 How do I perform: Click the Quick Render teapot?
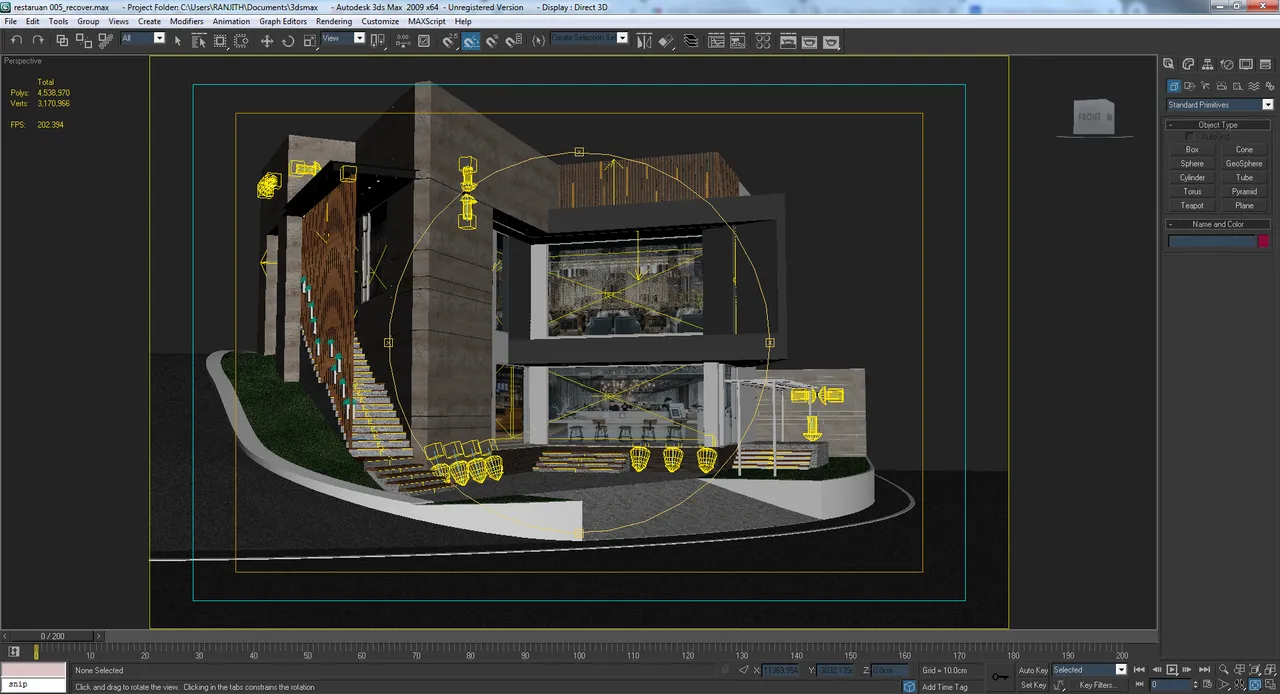[x=831, y=40]
